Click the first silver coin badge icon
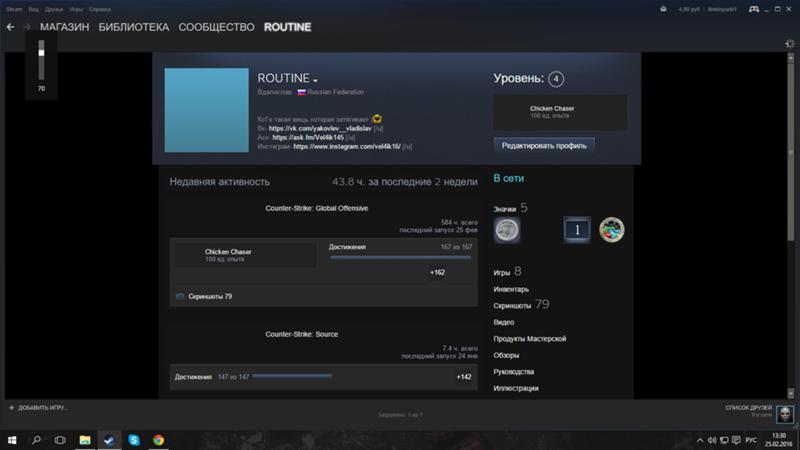 [x=507, y=230]
